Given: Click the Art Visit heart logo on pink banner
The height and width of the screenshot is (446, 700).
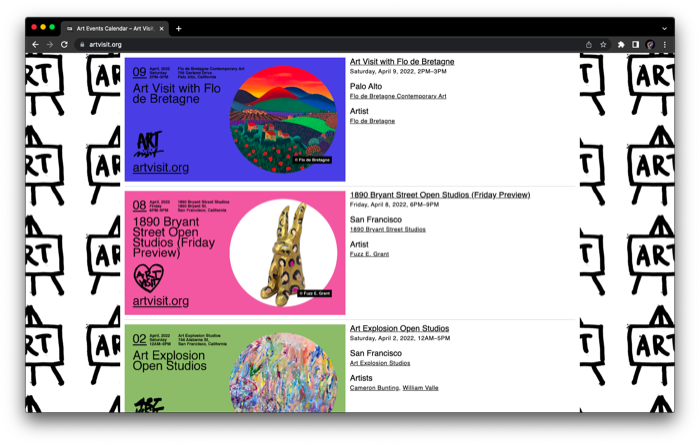Looking at the screenshot, I should (x=149, y=278).
